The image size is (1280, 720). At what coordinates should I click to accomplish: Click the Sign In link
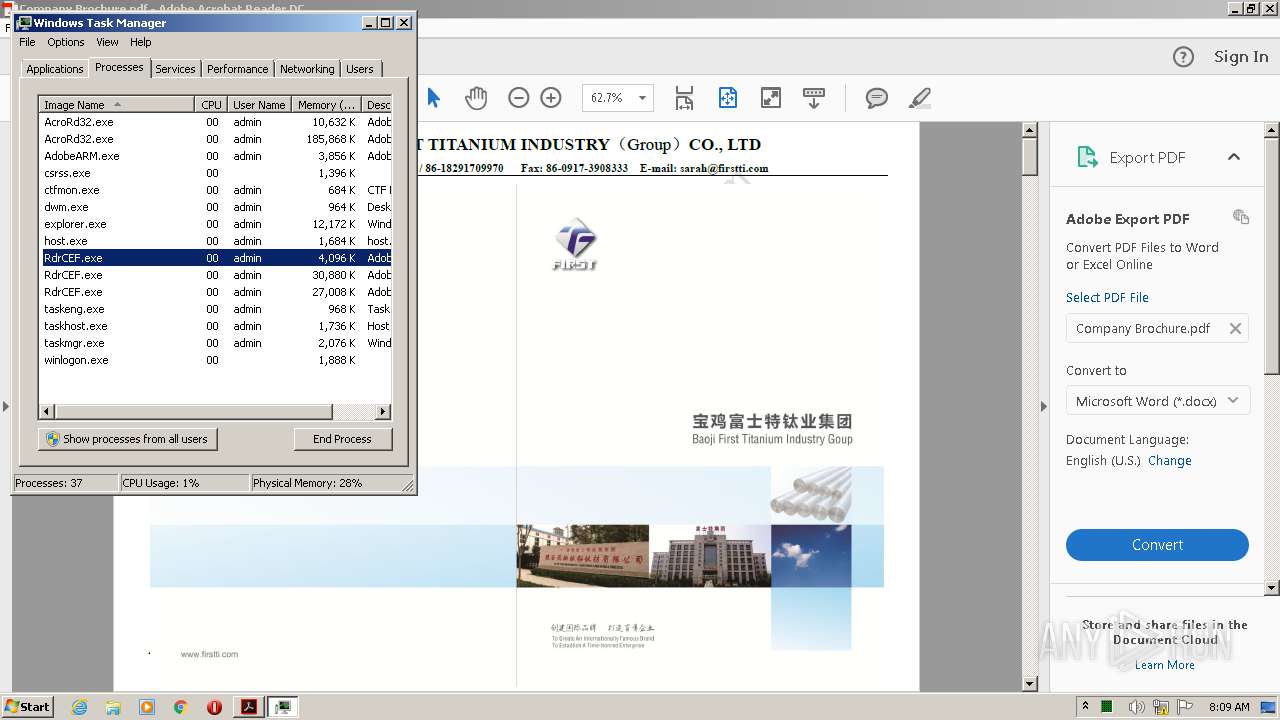pos(1241,57)
